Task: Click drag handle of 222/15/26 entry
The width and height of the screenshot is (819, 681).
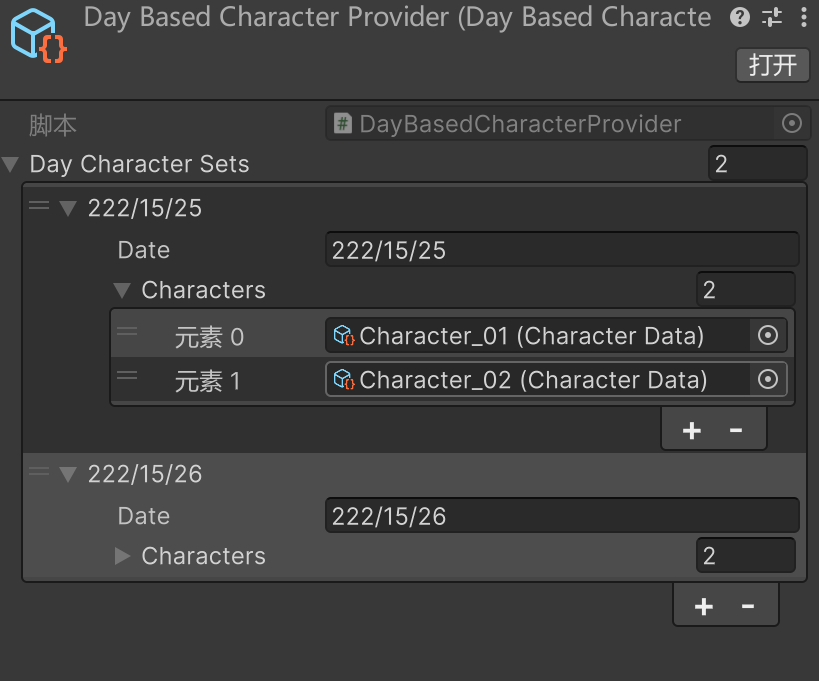Action: pos(39,473)
